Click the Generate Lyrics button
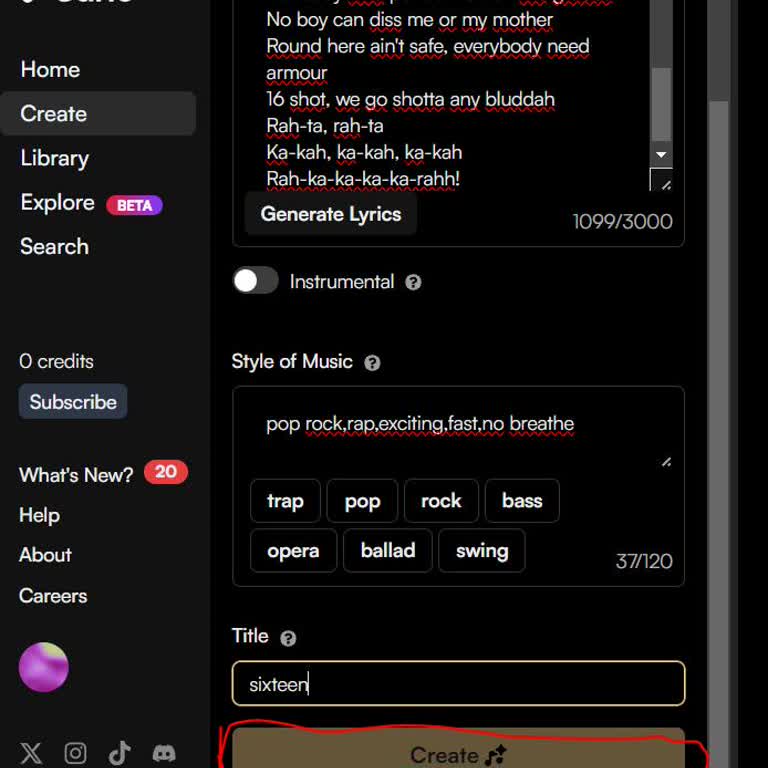This screenshot has width=768, height=768. 331,214
